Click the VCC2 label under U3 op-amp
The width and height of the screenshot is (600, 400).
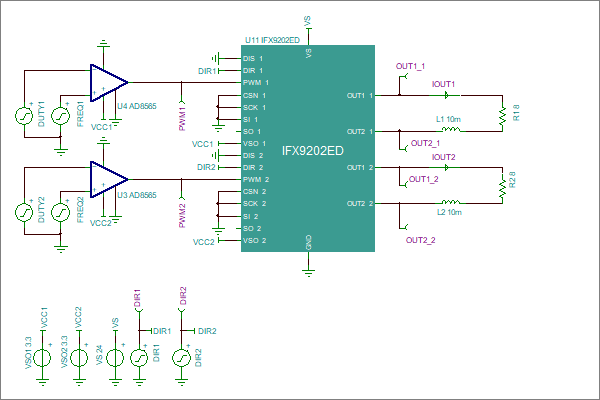click(x=100, y=223)
